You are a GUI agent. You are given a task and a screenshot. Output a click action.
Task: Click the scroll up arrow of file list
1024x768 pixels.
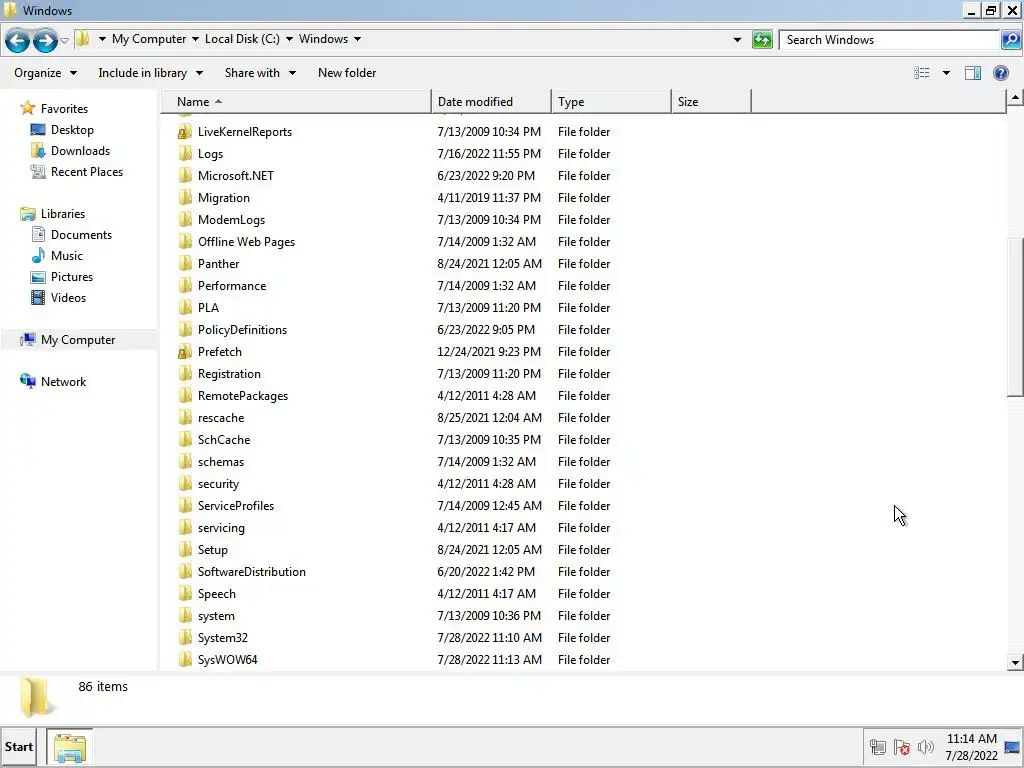1015,98
